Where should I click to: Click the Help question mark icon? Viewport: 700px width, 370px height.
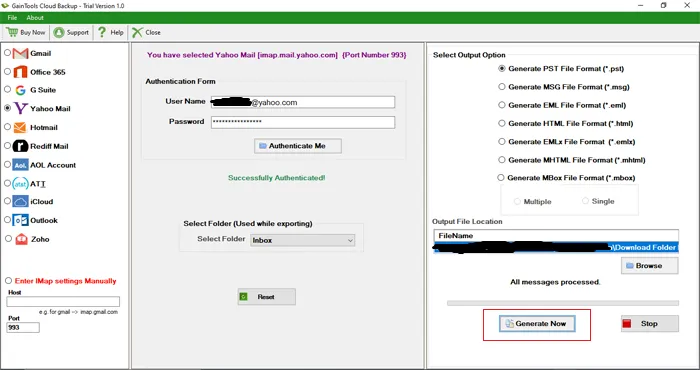click(x=102, y=32)
